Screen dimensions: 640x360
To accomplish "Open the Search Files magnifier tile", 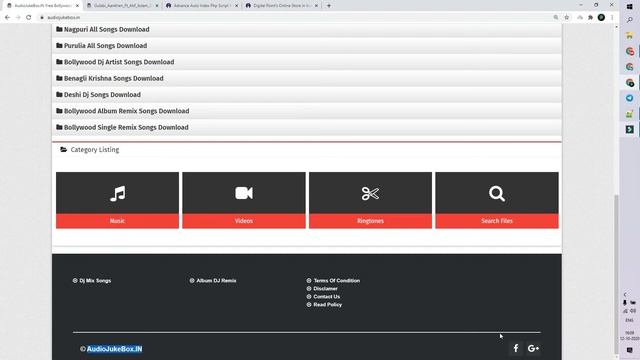I will (x=497, y=200).
